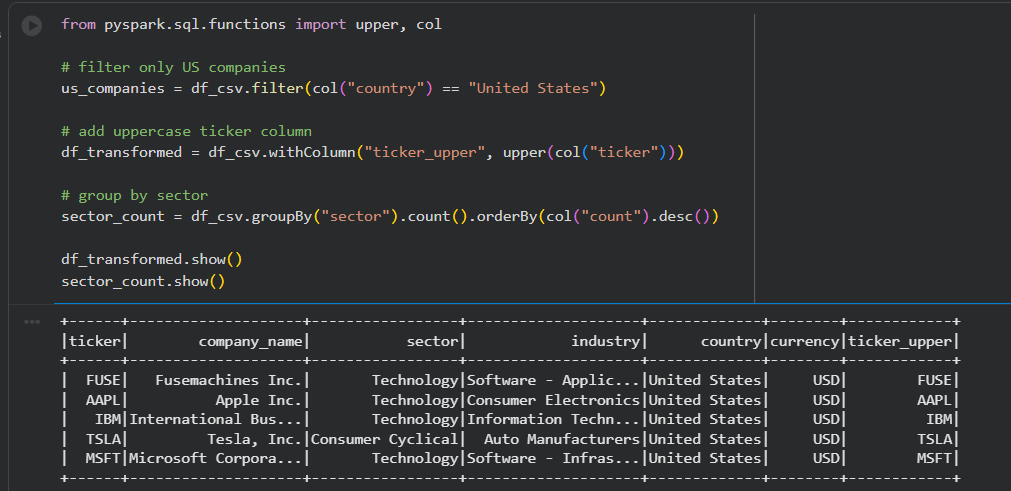Click comment '# group by sector'

click(135, 195)
